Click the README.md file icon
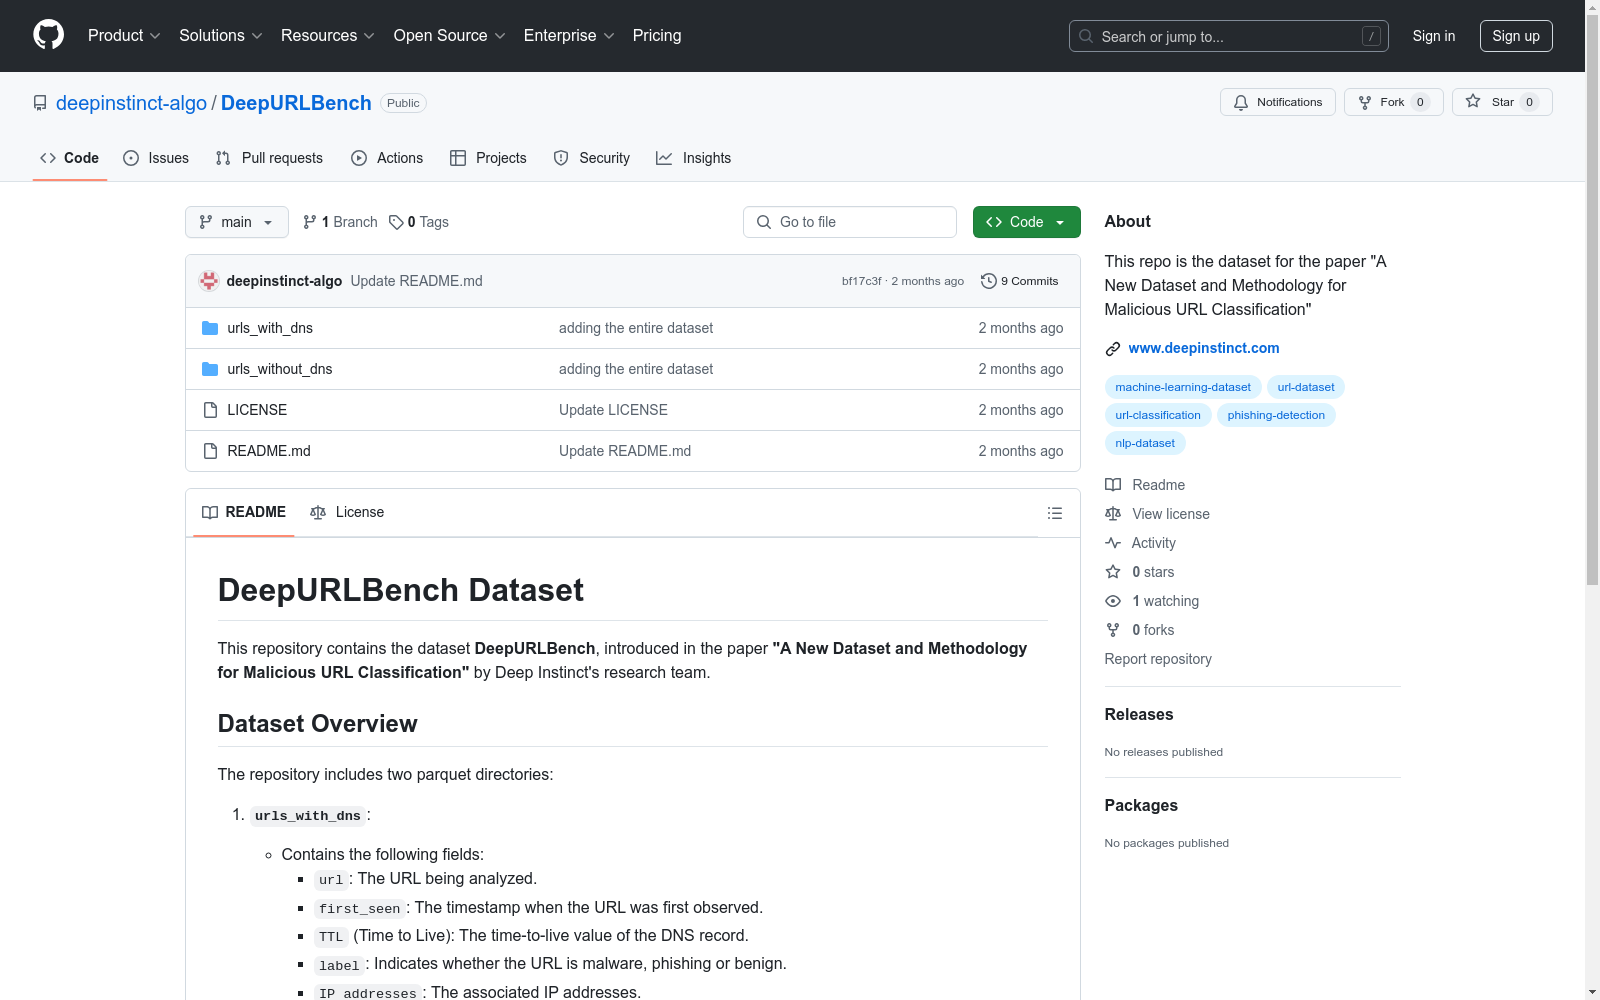The height and width of the screenshot is (1000, 1600). coord(210,451)
